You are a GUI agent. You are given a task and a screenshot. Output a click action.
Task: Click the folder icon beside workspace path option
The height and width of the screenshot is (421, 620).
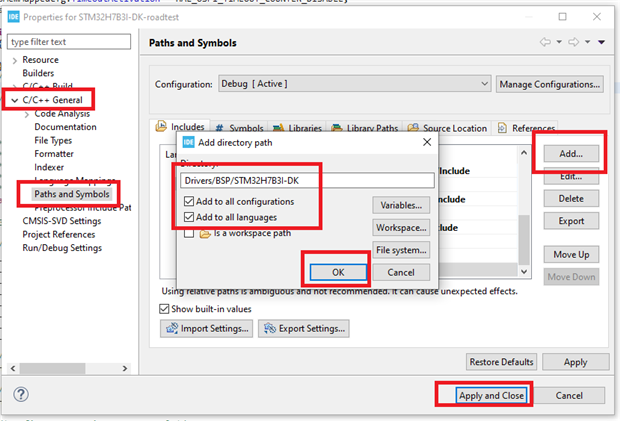click(x=205, y=234)
